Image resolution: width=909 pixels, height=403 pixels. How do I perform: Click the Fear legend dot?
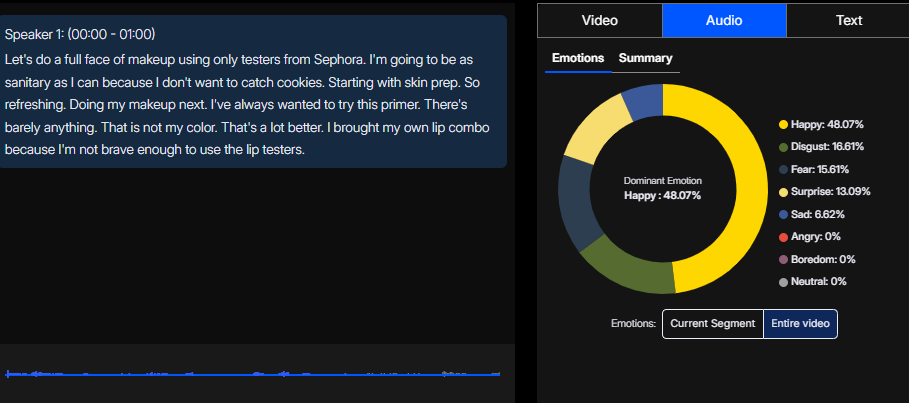[x=783, y=170]
